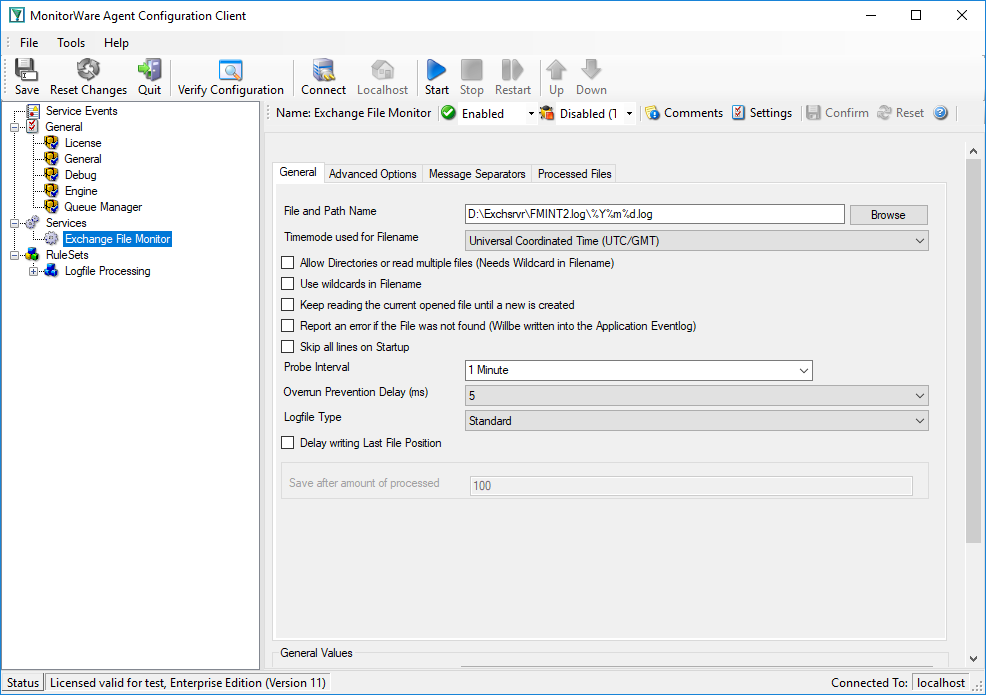Select Exchange File Monitor in the tree
Viewport: 986px width, 695px height.
click(x=118, y=239)
